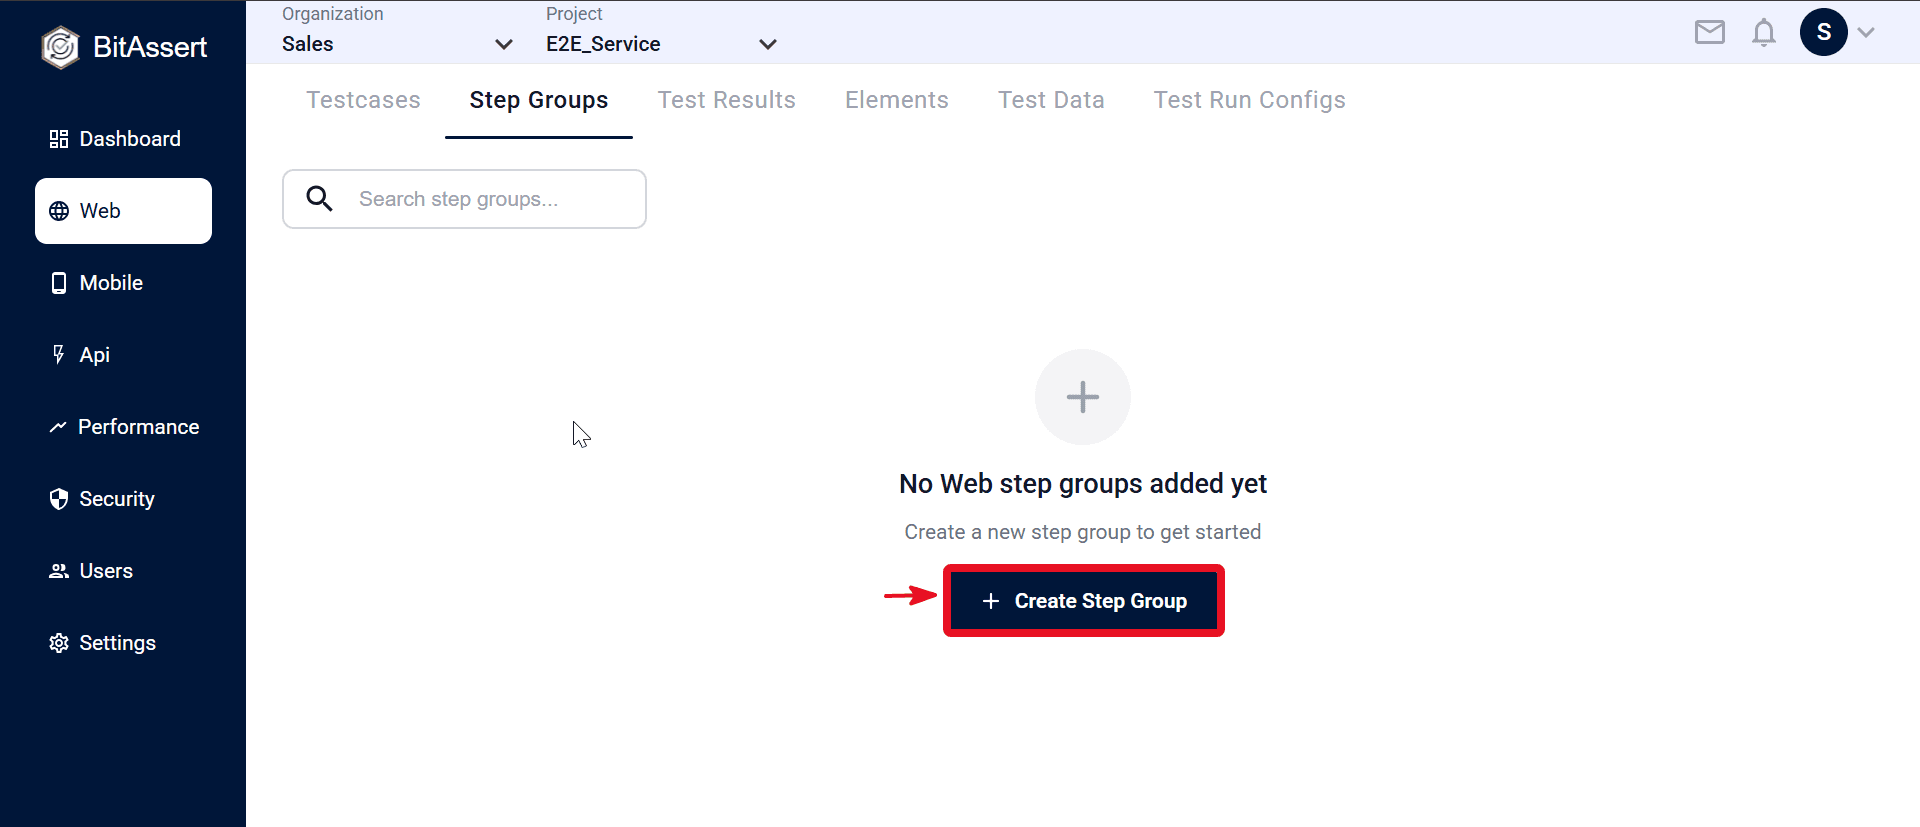Image resolution: width=1920 pixels, height=827 pixels.
Task: Open Users in the sidebar
Action: [123, 571]
